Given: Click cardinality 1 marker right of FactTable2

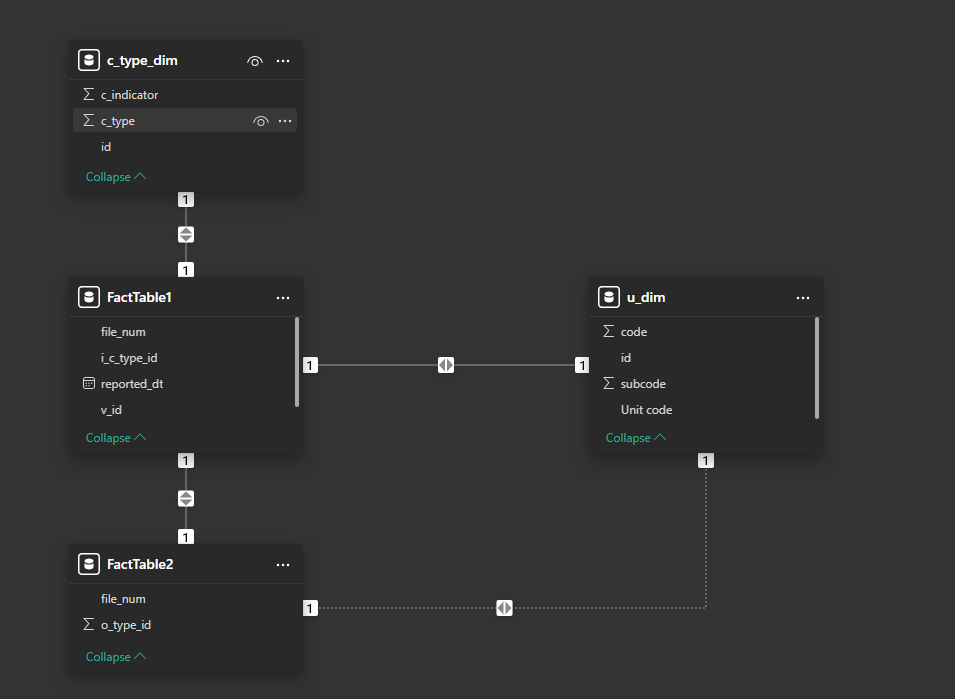Looking at the screenshot, I should [x=310, y=608].
